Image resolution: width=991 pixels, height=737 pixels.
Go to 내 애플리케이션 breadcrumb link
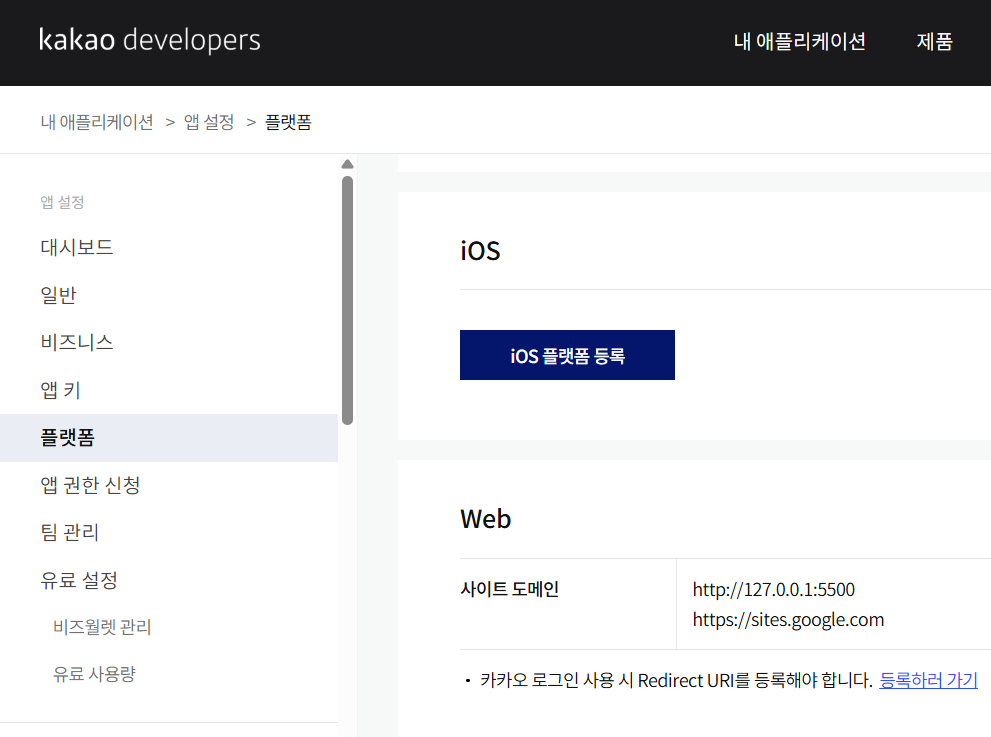click(97, 122)
